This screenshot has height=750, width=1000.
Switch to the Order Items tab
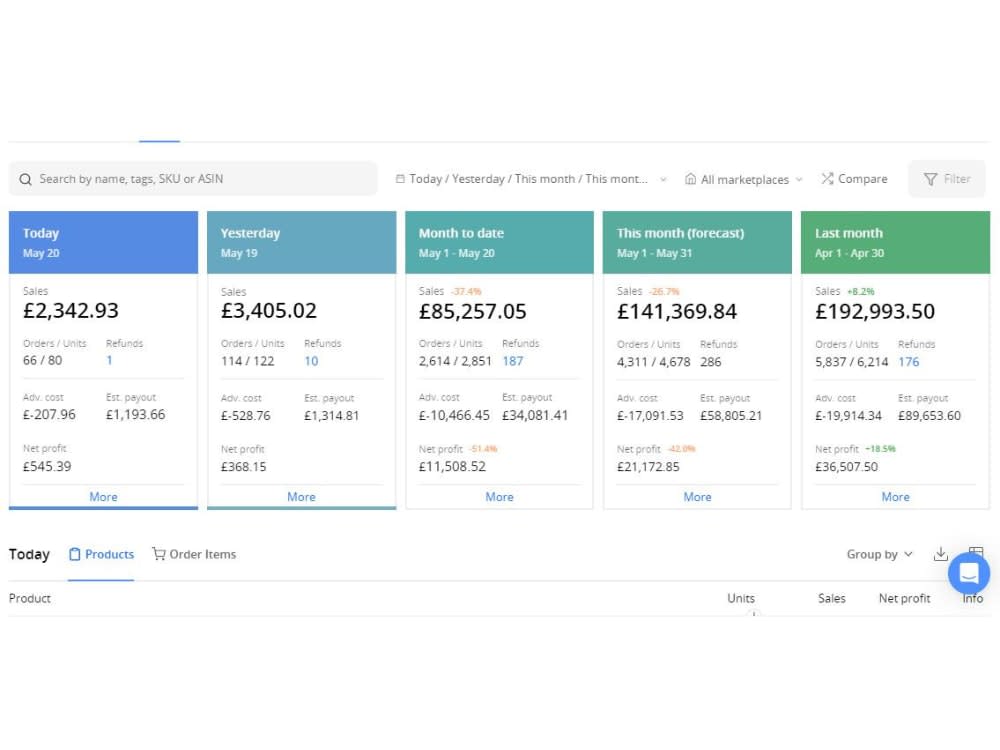click(194, 554)
